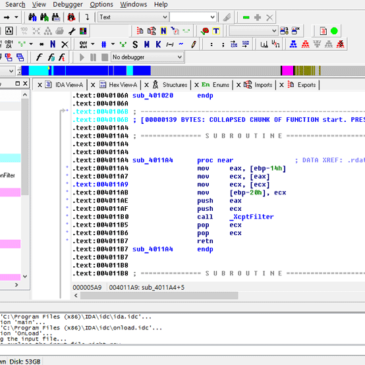
Task: Click the red flower icon
Action: tap(205, 31)
